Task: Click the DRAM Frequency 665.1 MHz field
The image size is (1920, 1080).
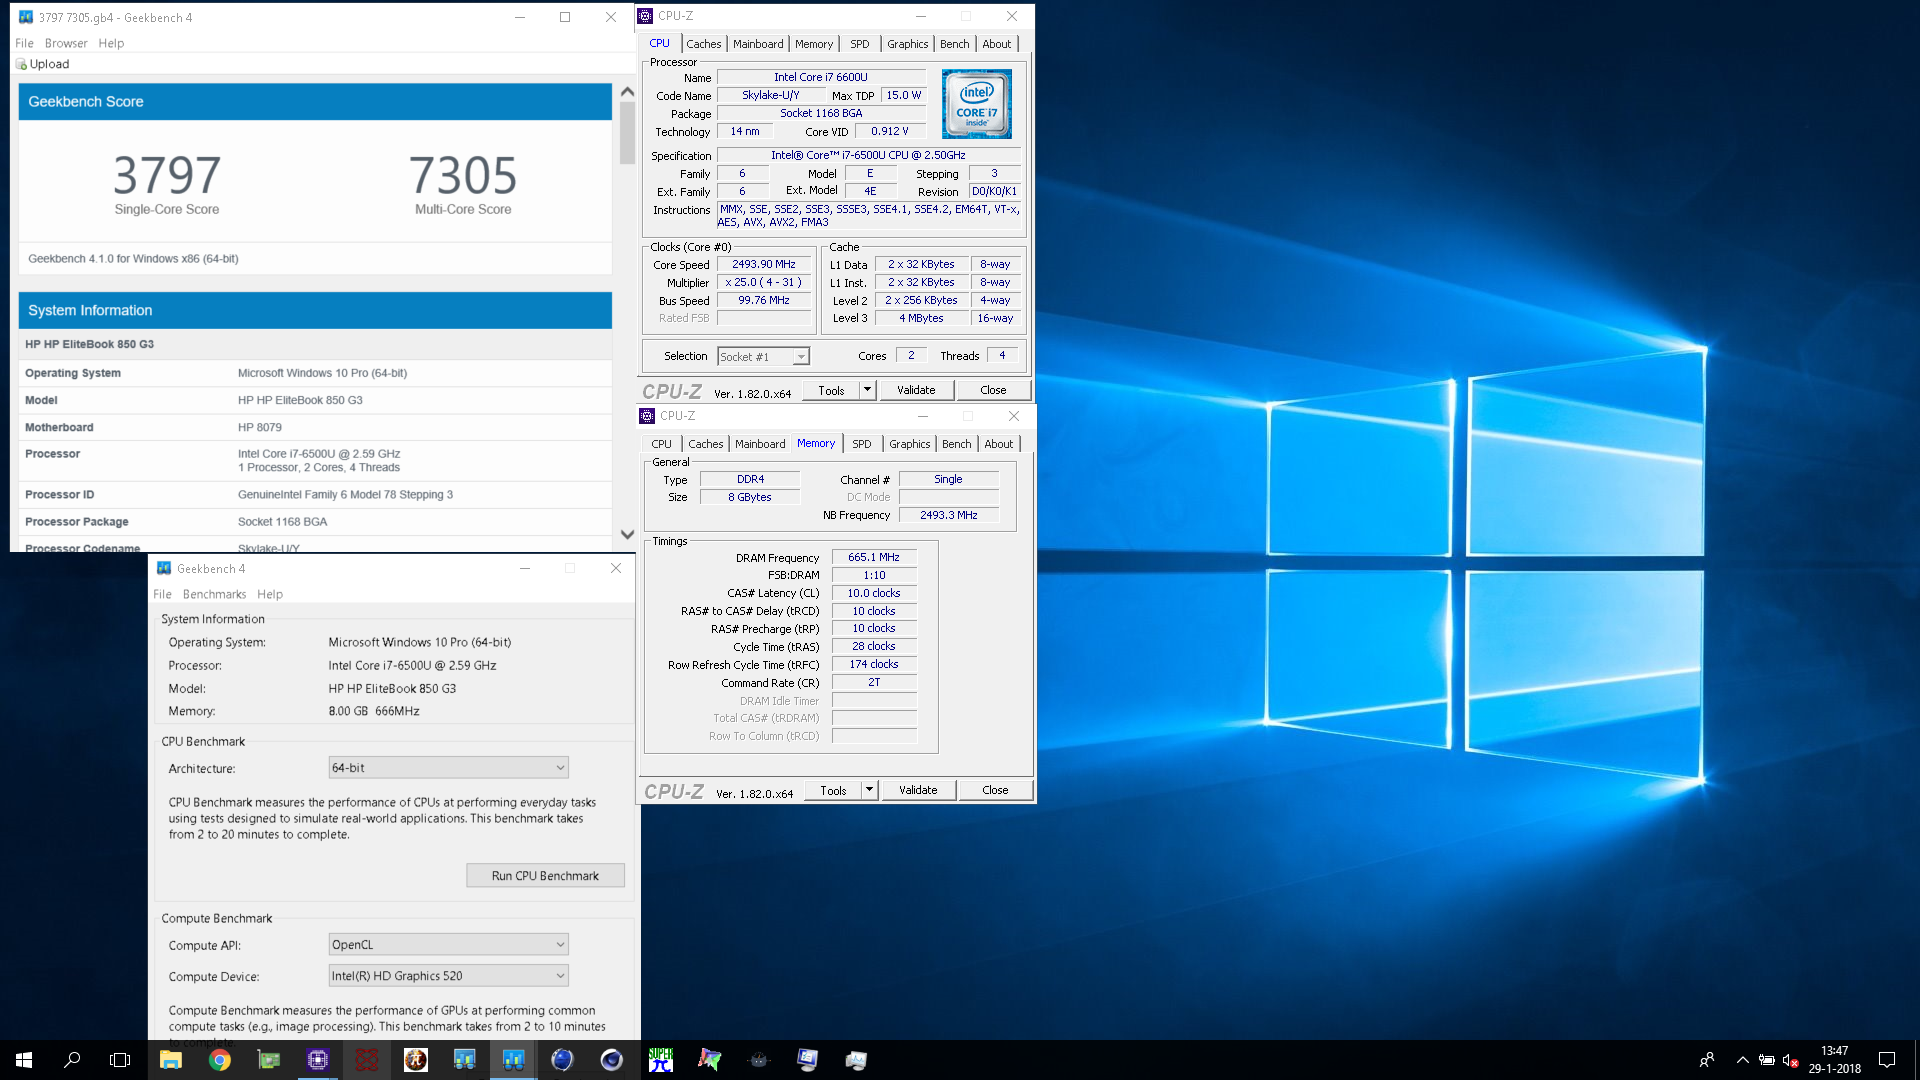Action: (x=874, y=558)
